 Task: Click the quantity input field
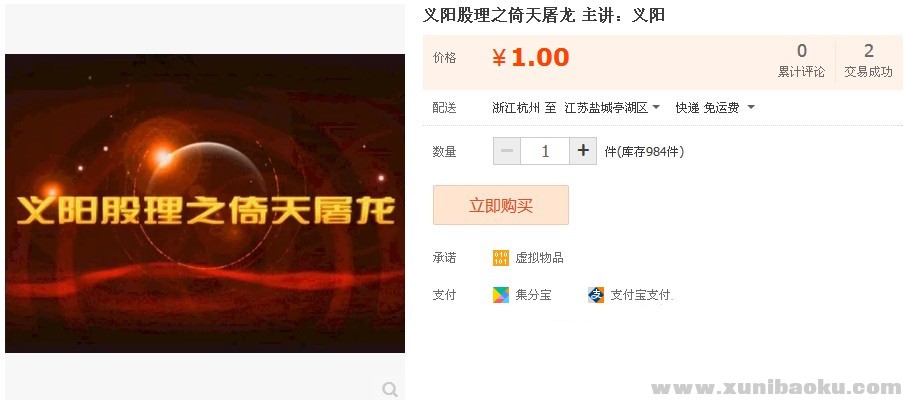coord(545,151)
